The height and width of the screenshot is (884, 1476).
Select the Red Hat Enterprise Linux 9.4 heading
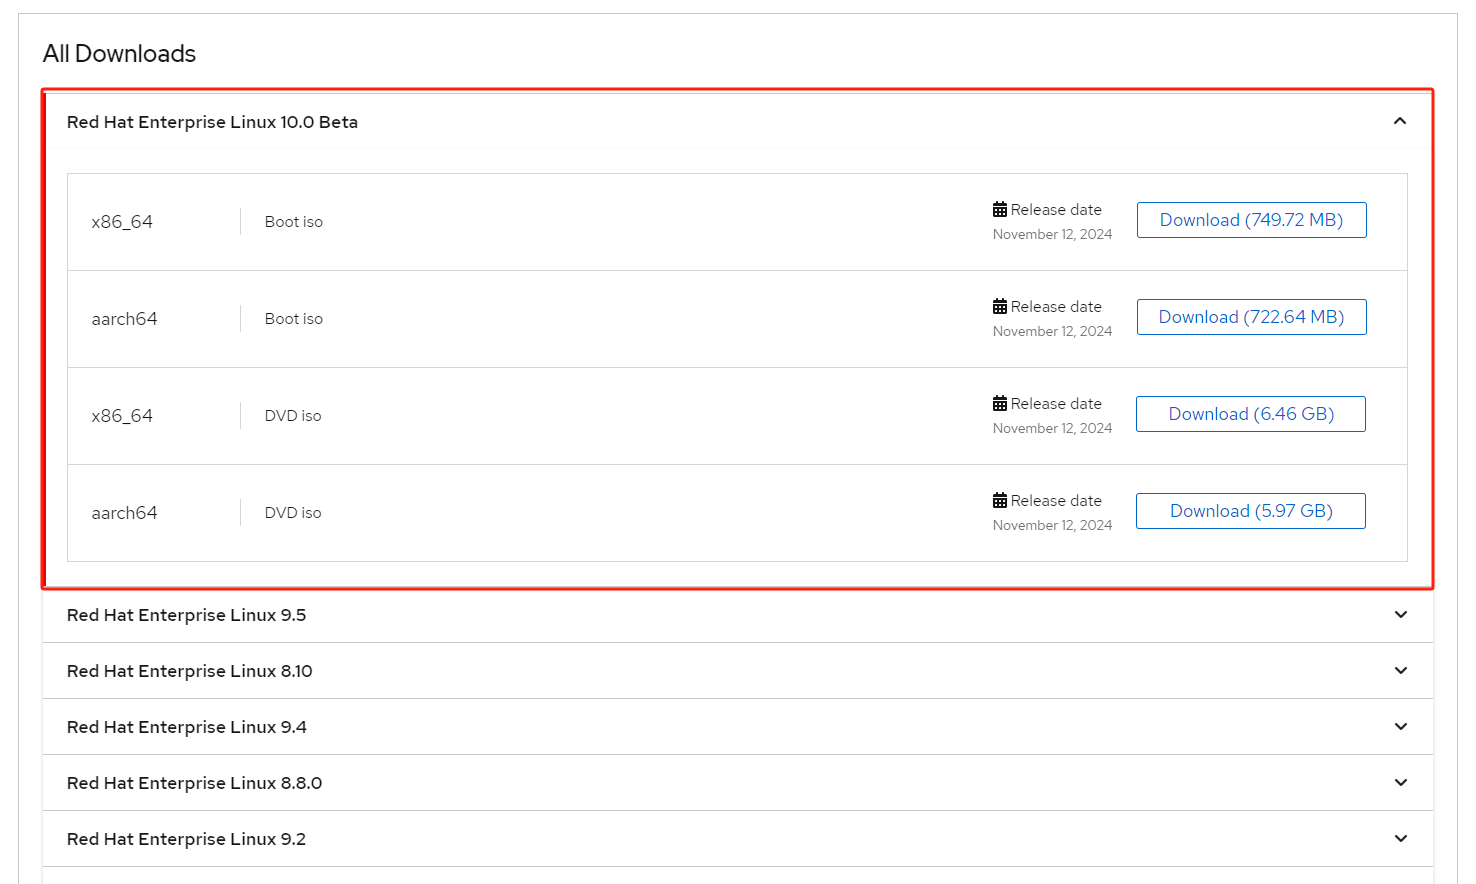coord(186,727)
